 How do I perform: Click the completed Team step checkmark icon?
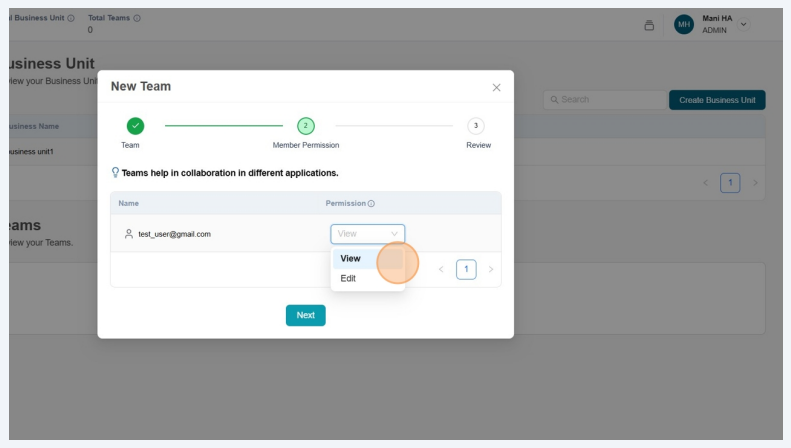point(135,125)
